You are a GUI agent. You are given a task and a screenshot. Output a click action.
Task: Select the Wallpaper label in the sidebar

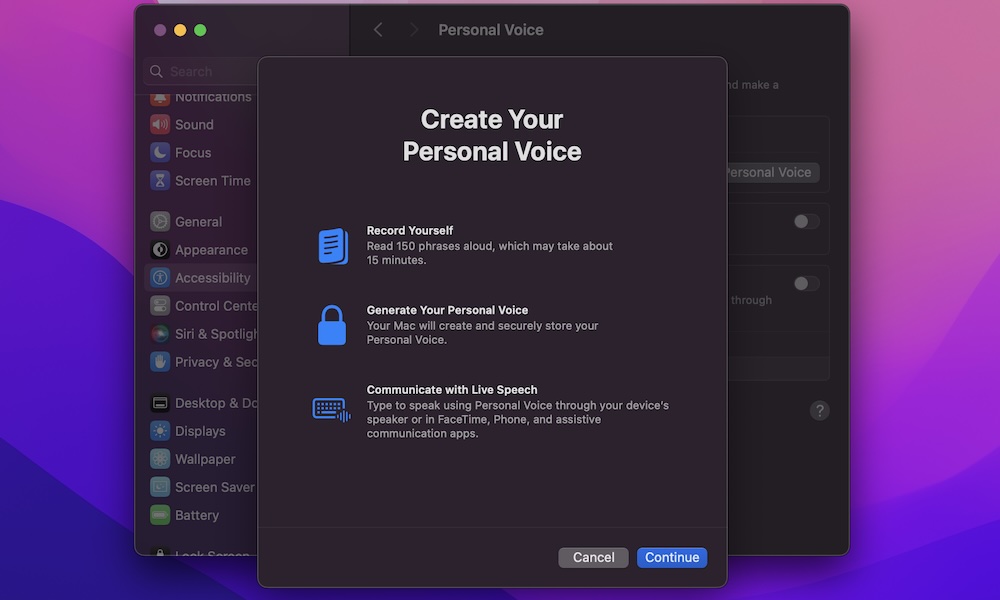tap(205, 459)
